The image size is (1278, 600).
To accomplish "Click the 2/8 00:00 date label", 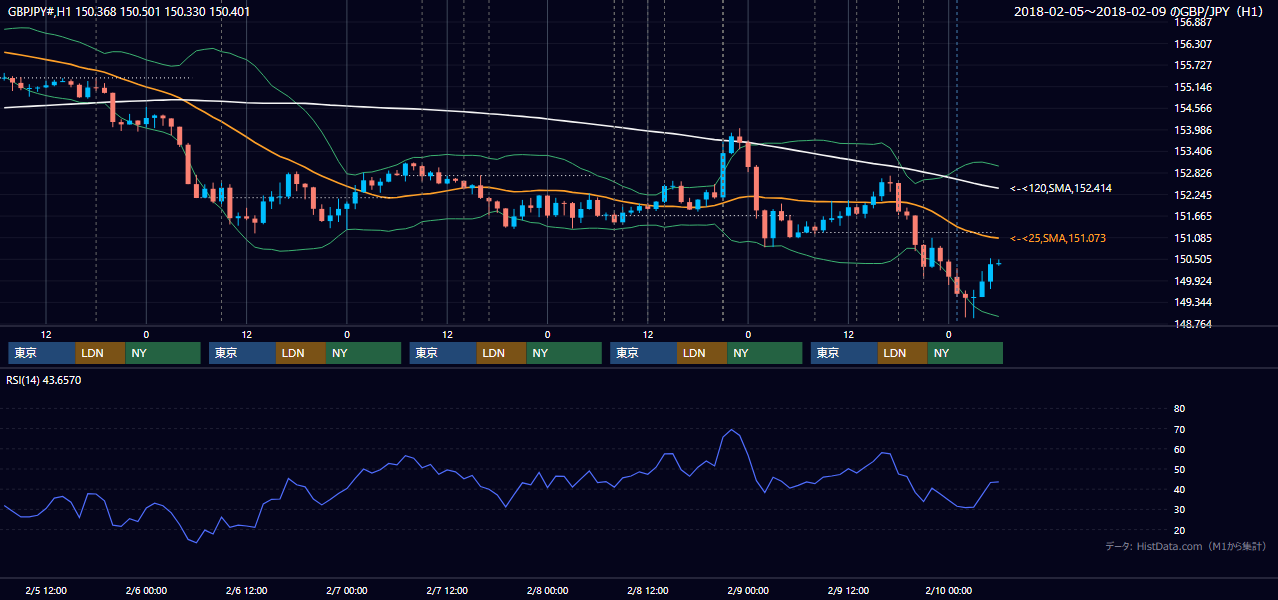I will (x=547, y=590).
